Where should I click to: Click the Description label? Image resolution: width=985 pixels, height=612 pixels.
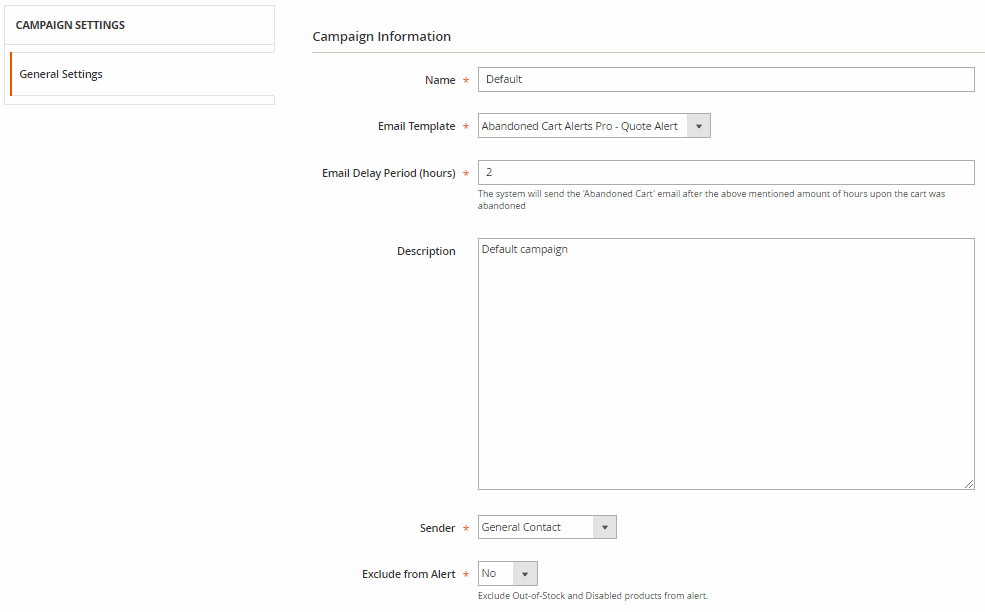426,251
